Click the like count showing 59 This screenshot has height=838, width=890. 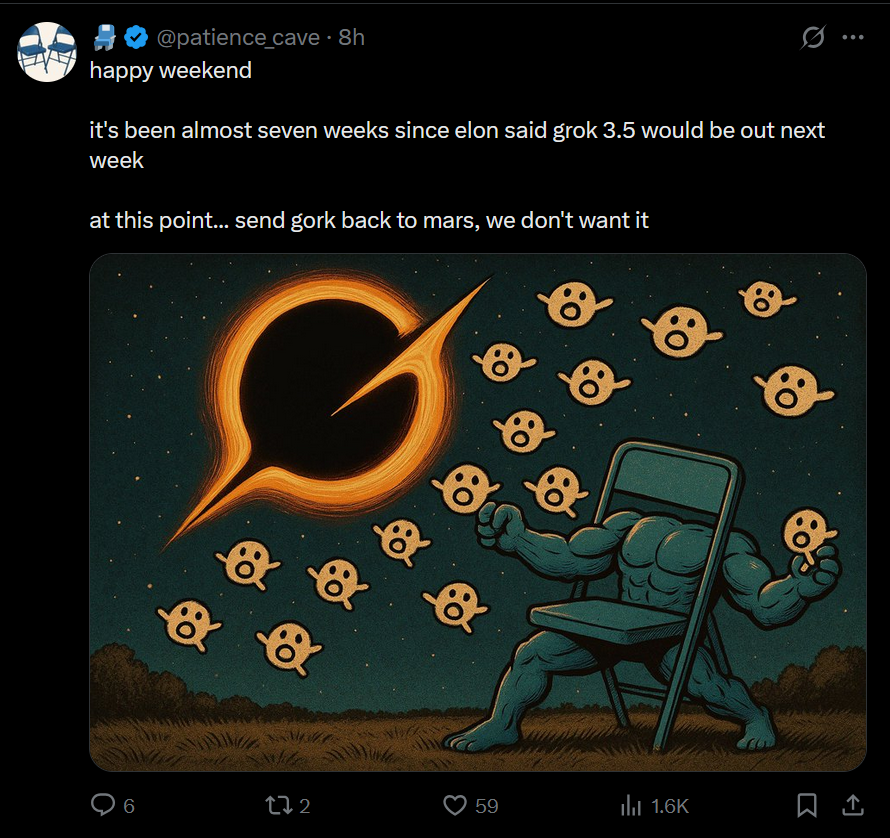487,806
